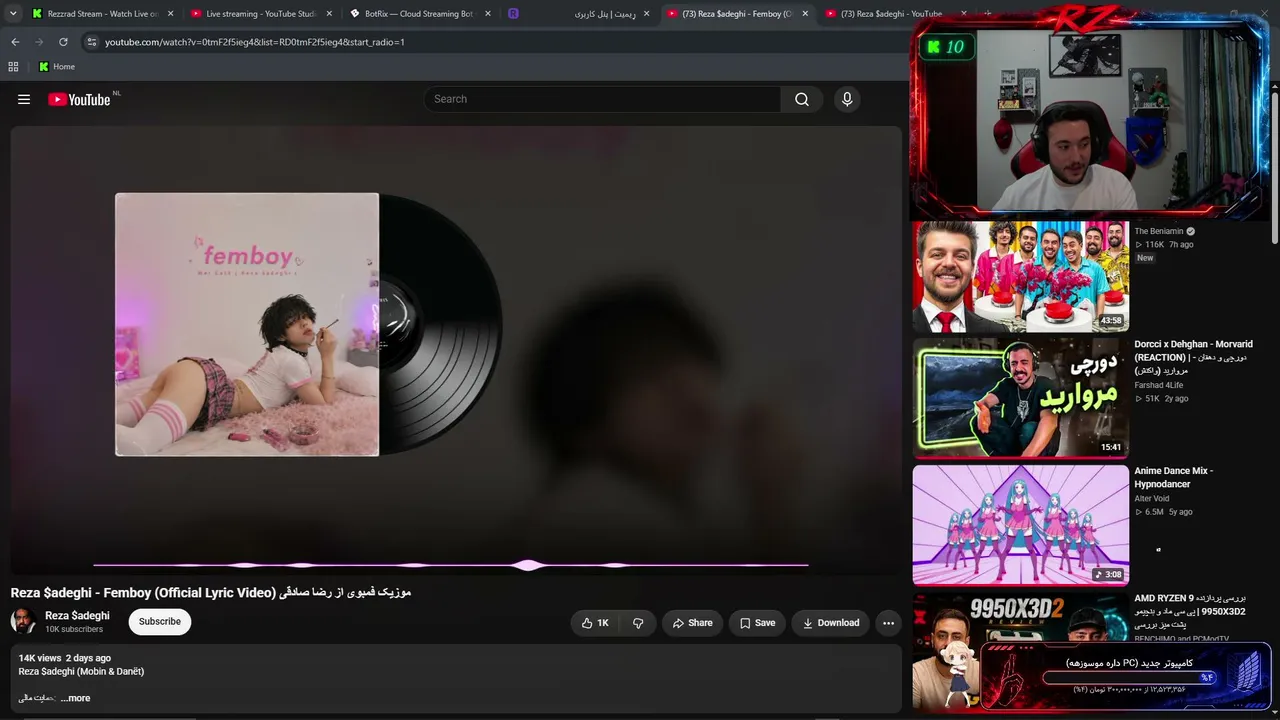
Task: Click the Reza $adeghi (Mobin & Danët) description line
Action: pyautogui.click(x=81, y=671)
